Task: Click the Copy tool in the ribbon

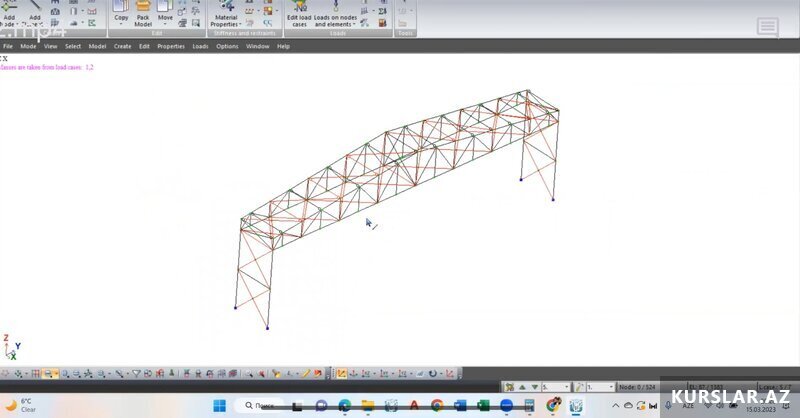Action: coord(121,11)
